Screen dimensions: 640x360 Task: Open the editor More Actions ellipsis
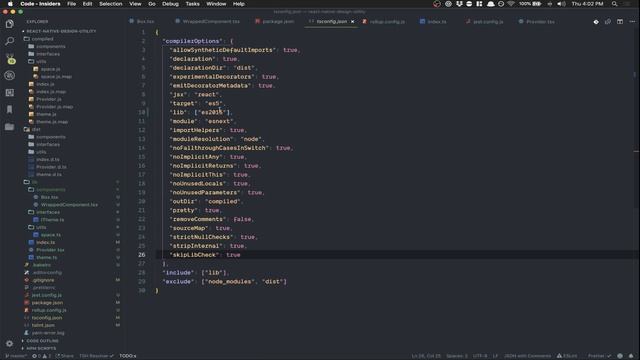[x=632, y=22]
